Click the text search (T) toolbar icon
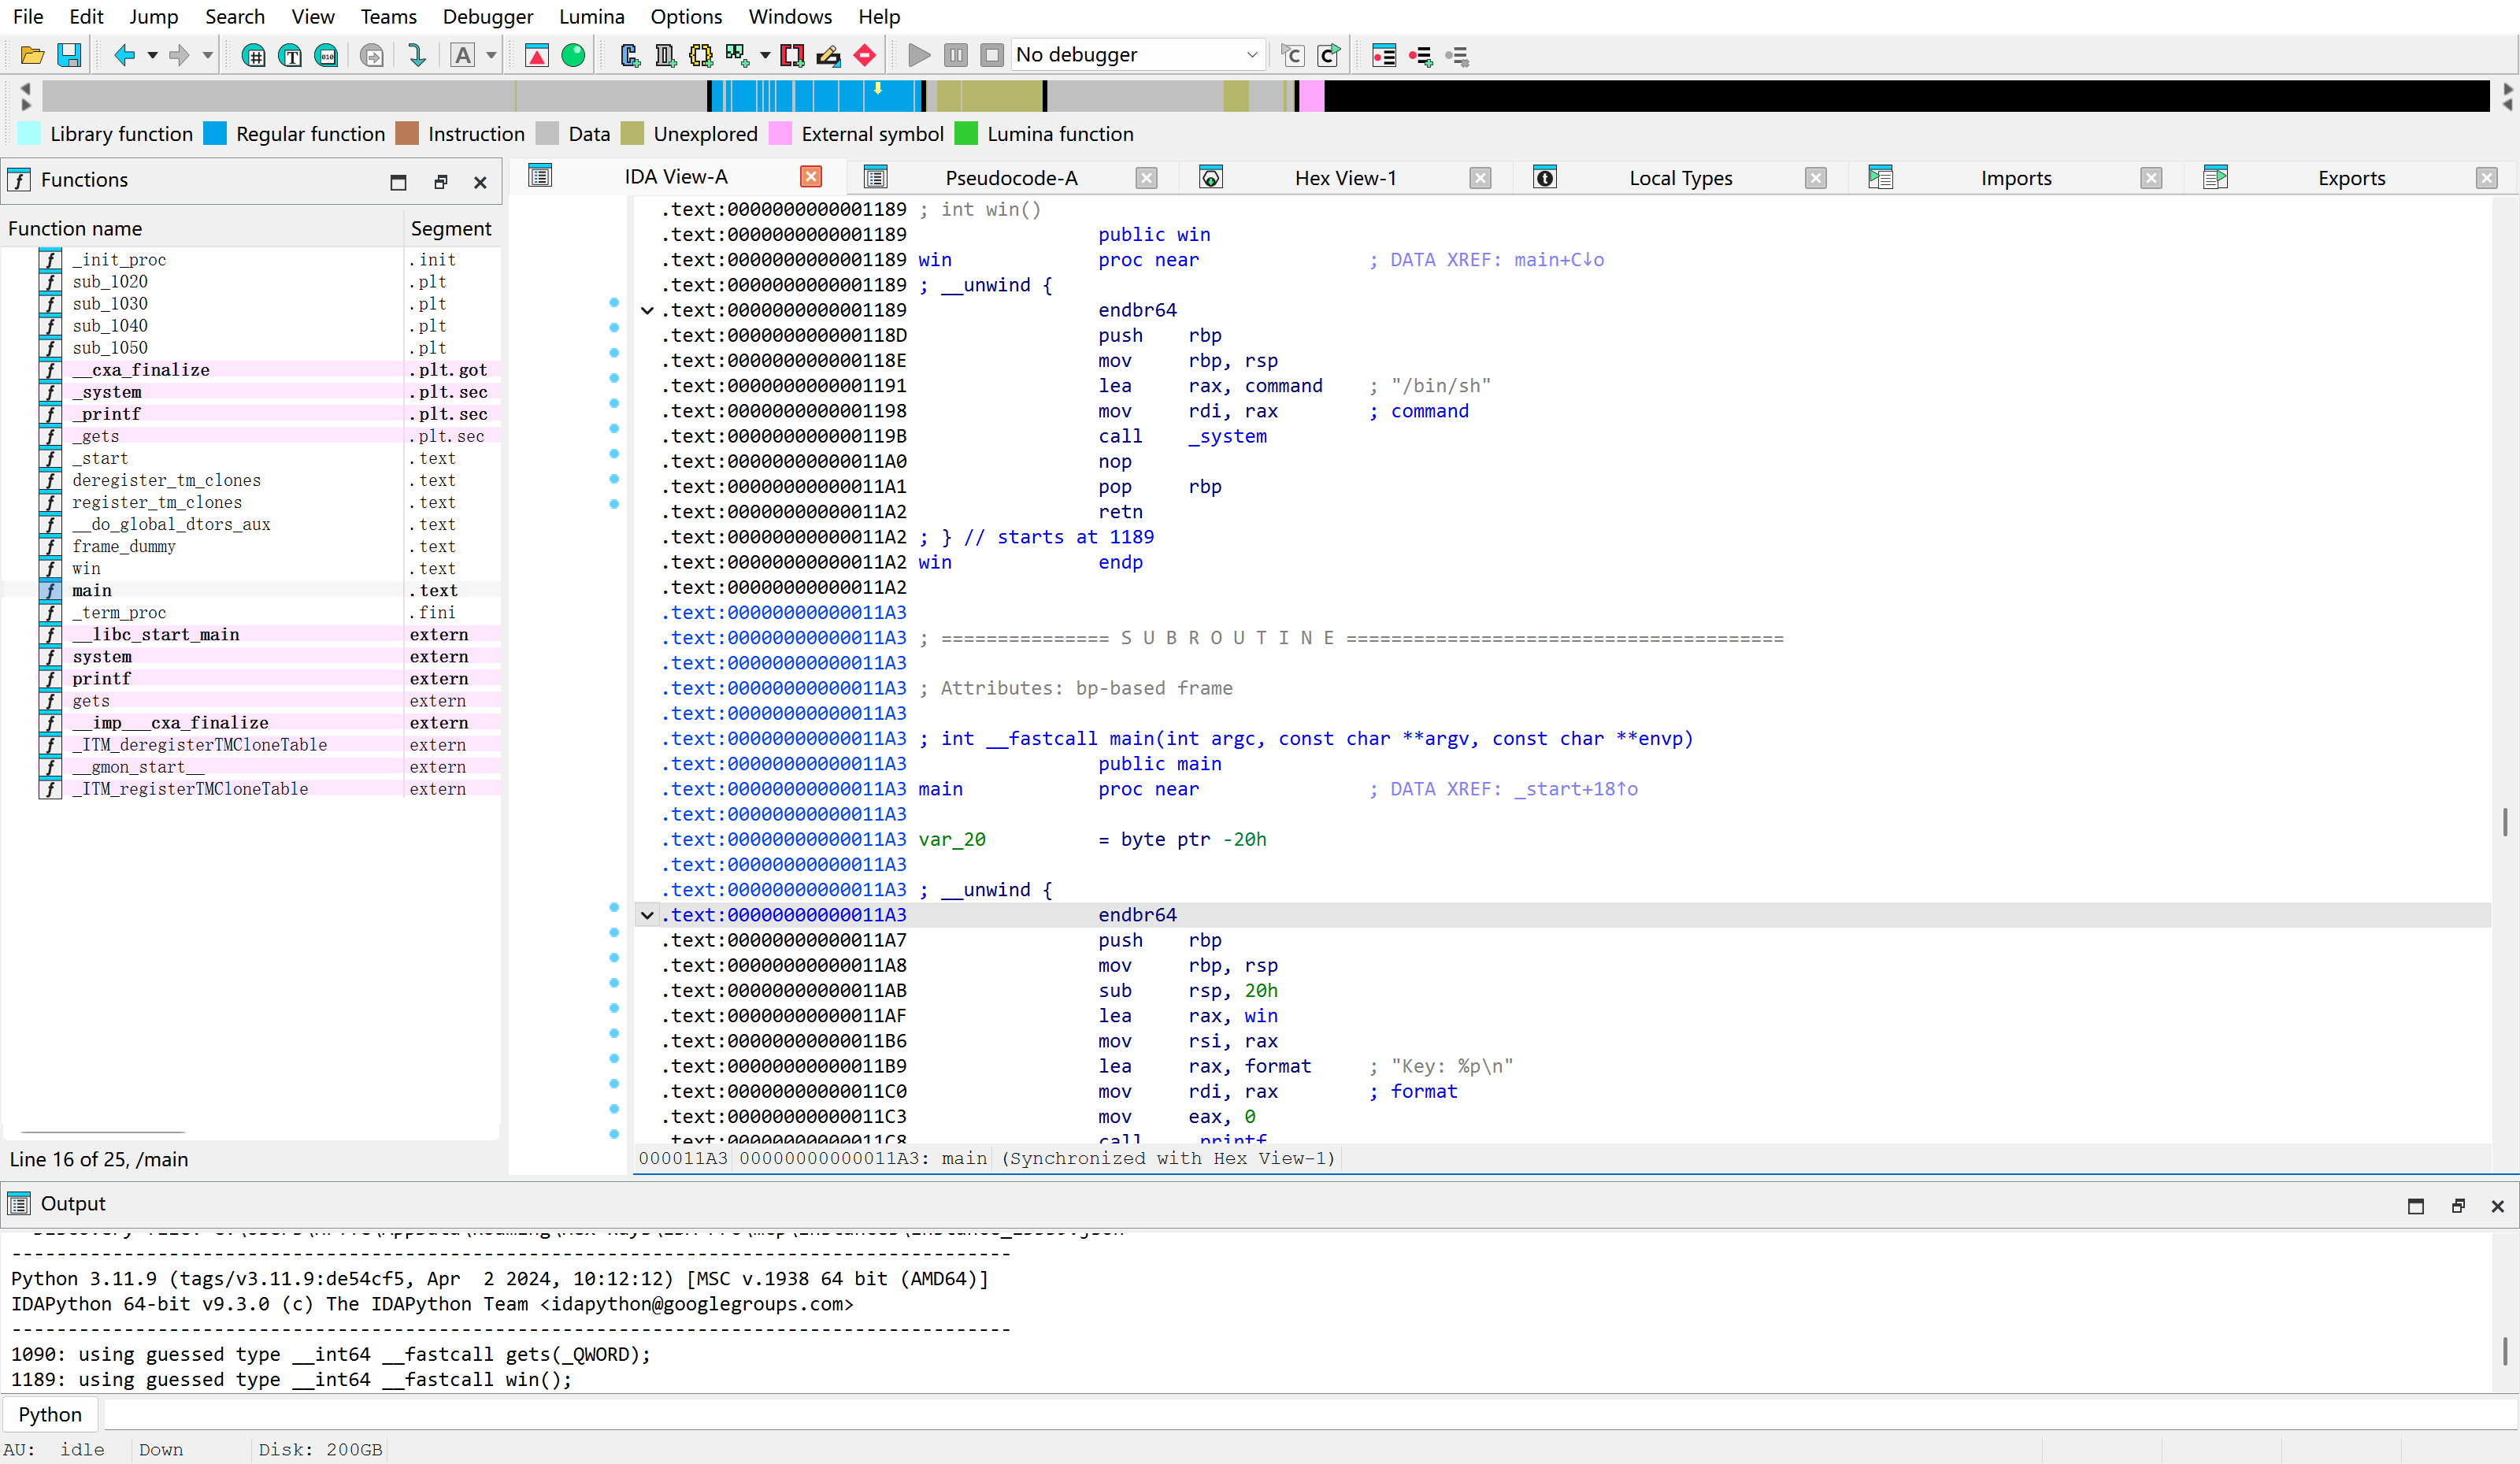 point(290,55)
